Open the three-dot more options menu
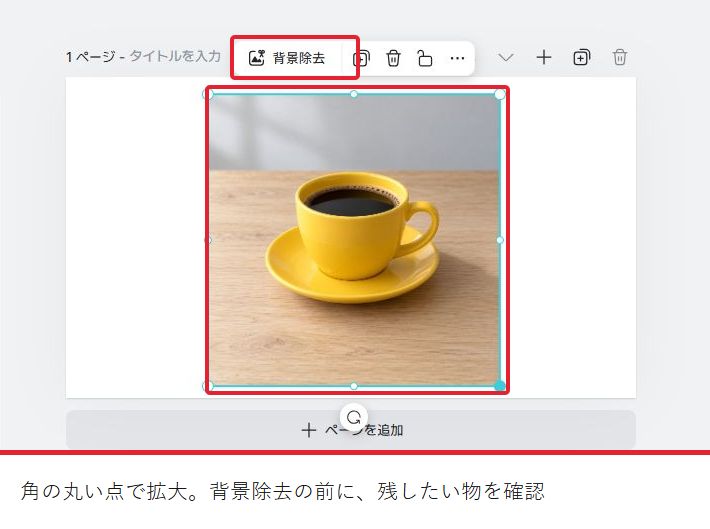Image resolution: width=710 pixels, height=529 pixels. pos(457,58)
